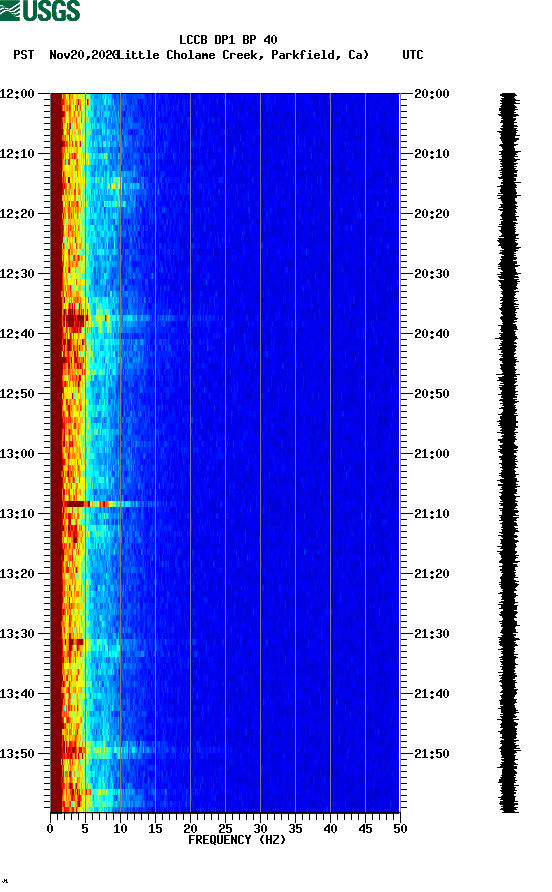Click the 12:20 PST time label

[18, 214]
